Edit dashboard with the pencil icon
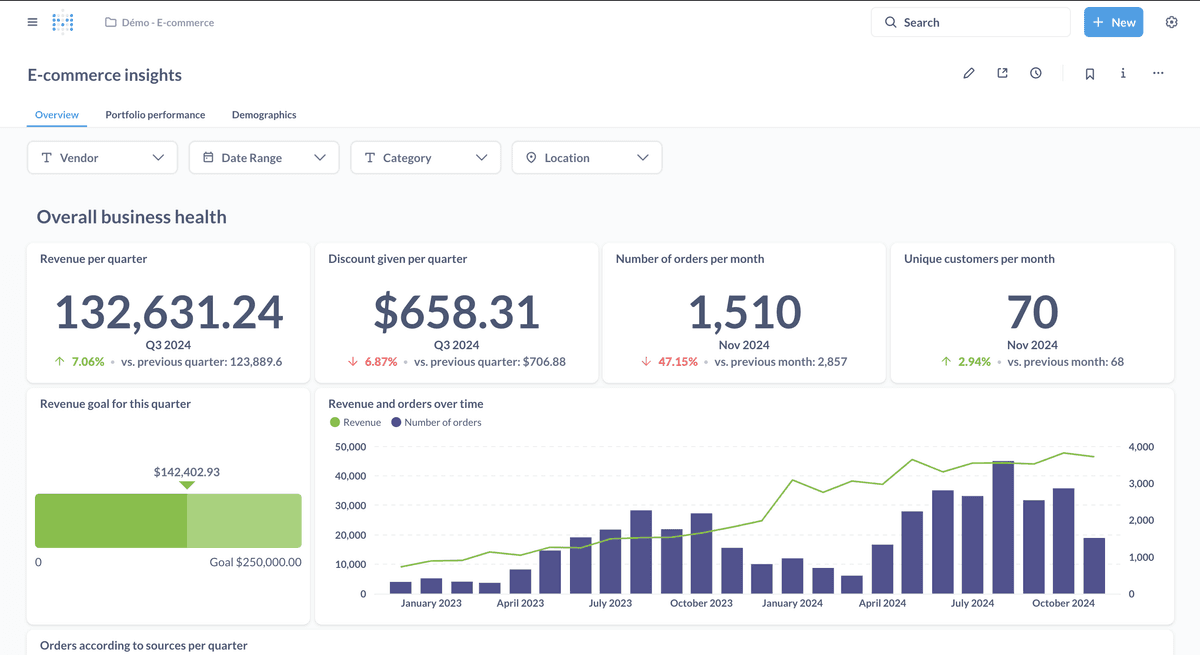This screenshot has width=1200, height=655. coord(969,73)
